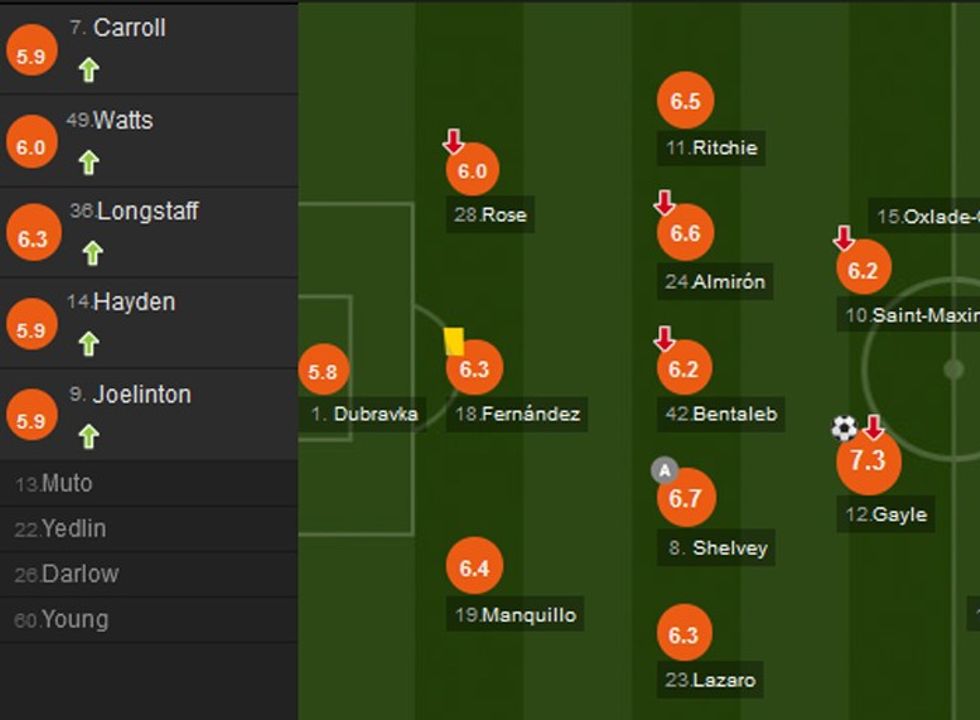
Task: Click the red down arrow above Almirón's rating
Action: [x=664, y=204]
